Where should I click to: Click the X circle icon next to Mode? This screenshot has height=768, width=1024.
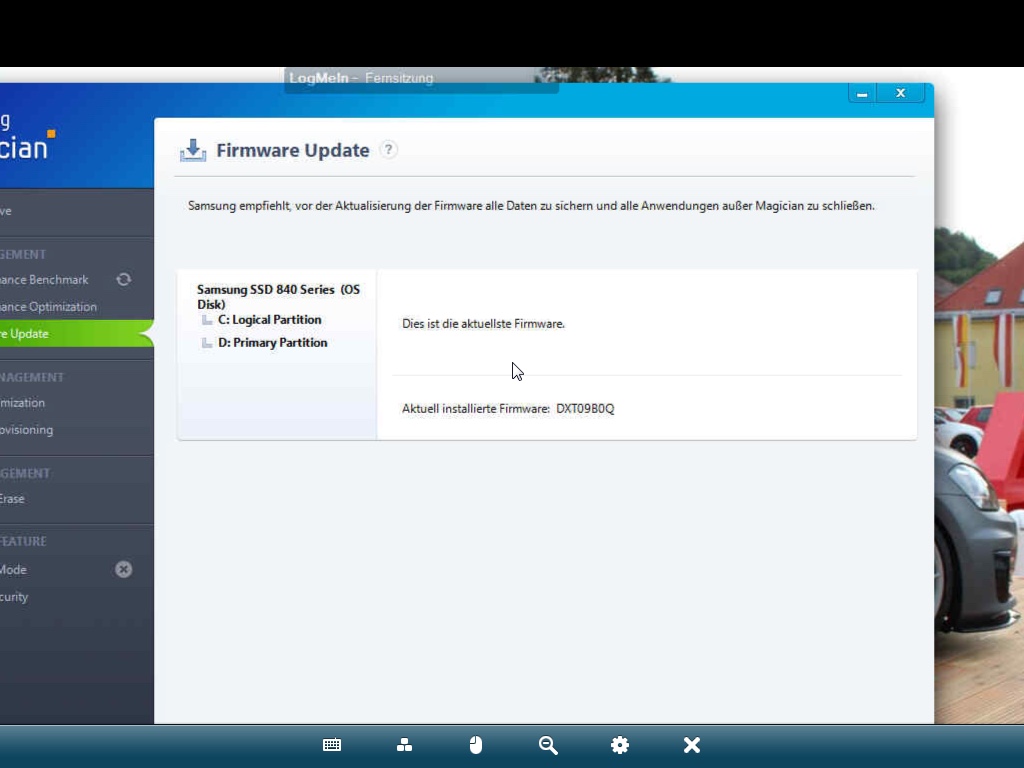(123, 569)
